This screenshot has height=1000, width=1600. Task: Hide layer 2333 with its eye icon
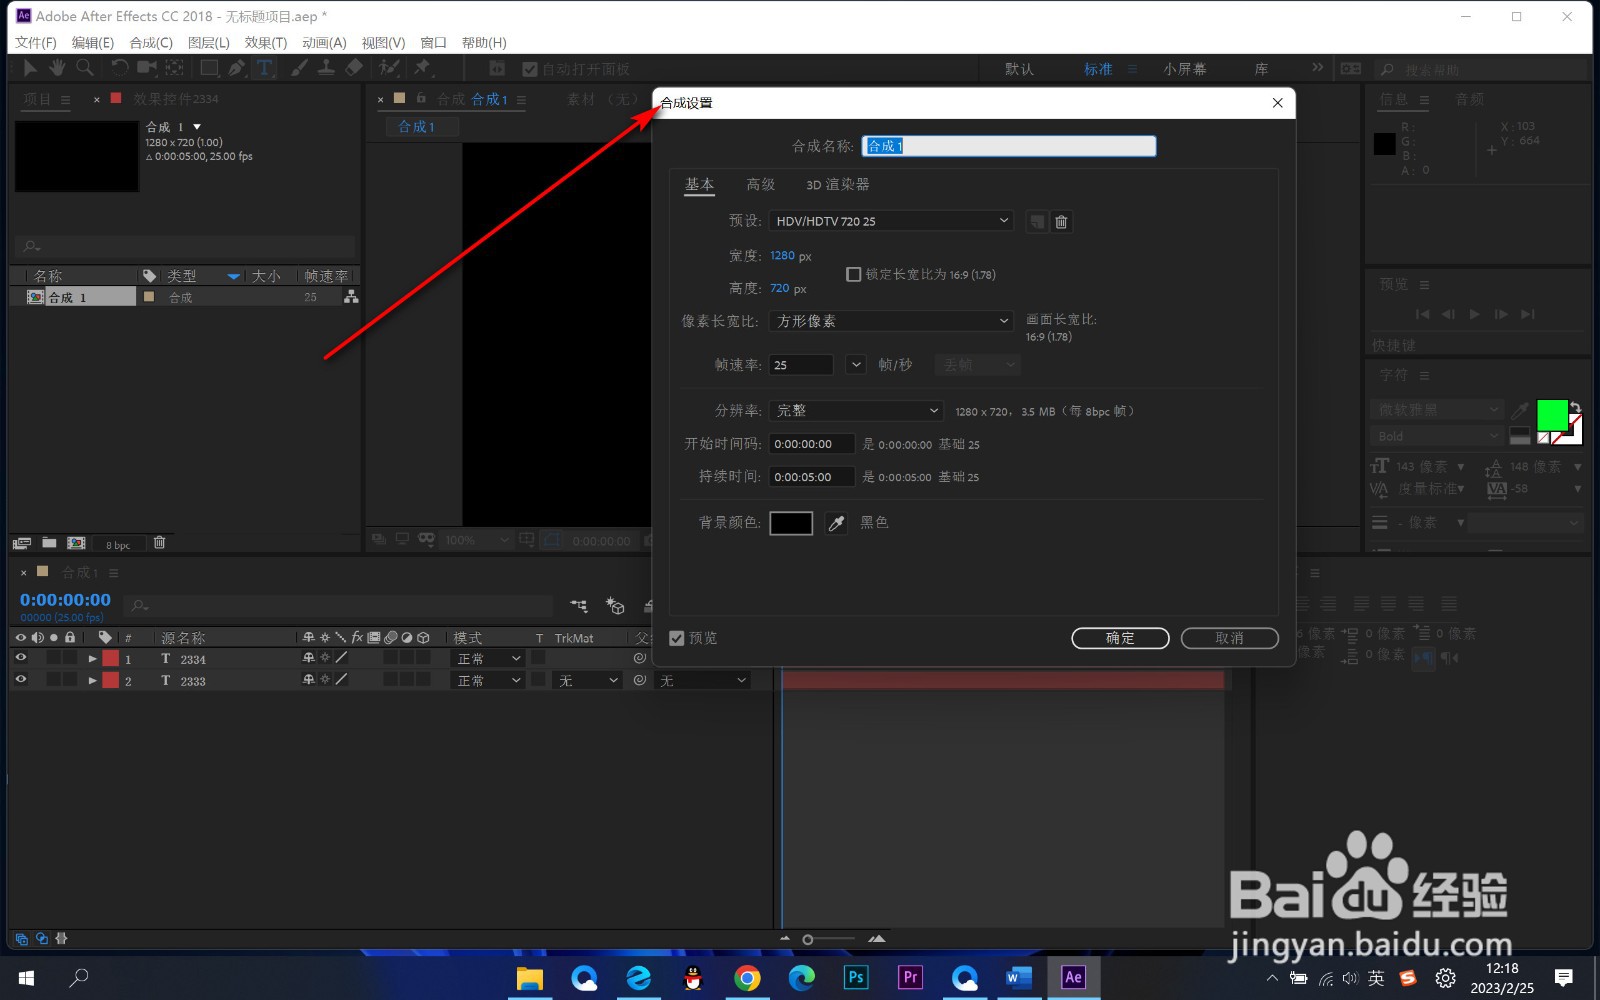click(x=20, y=680)
